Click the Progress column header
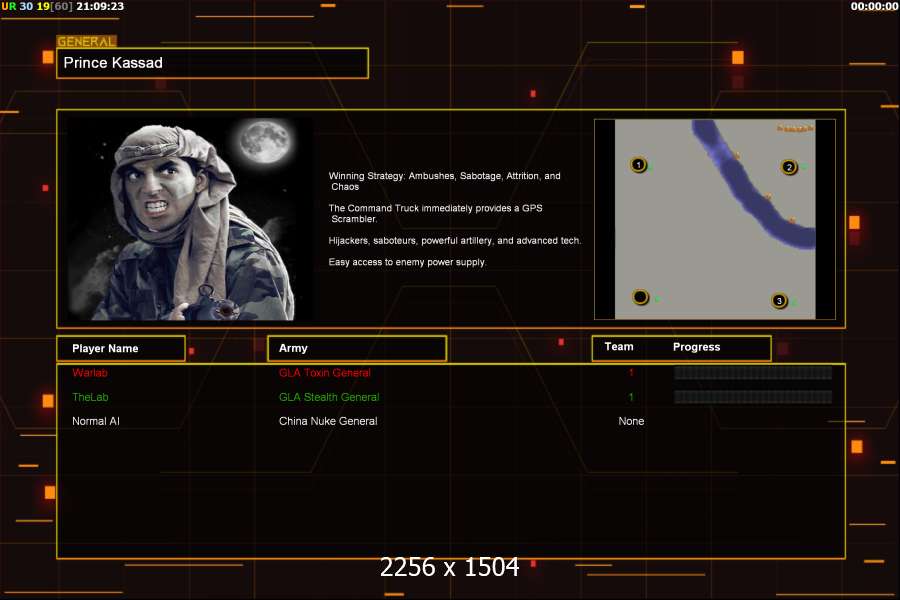 [x=696, y=347]
